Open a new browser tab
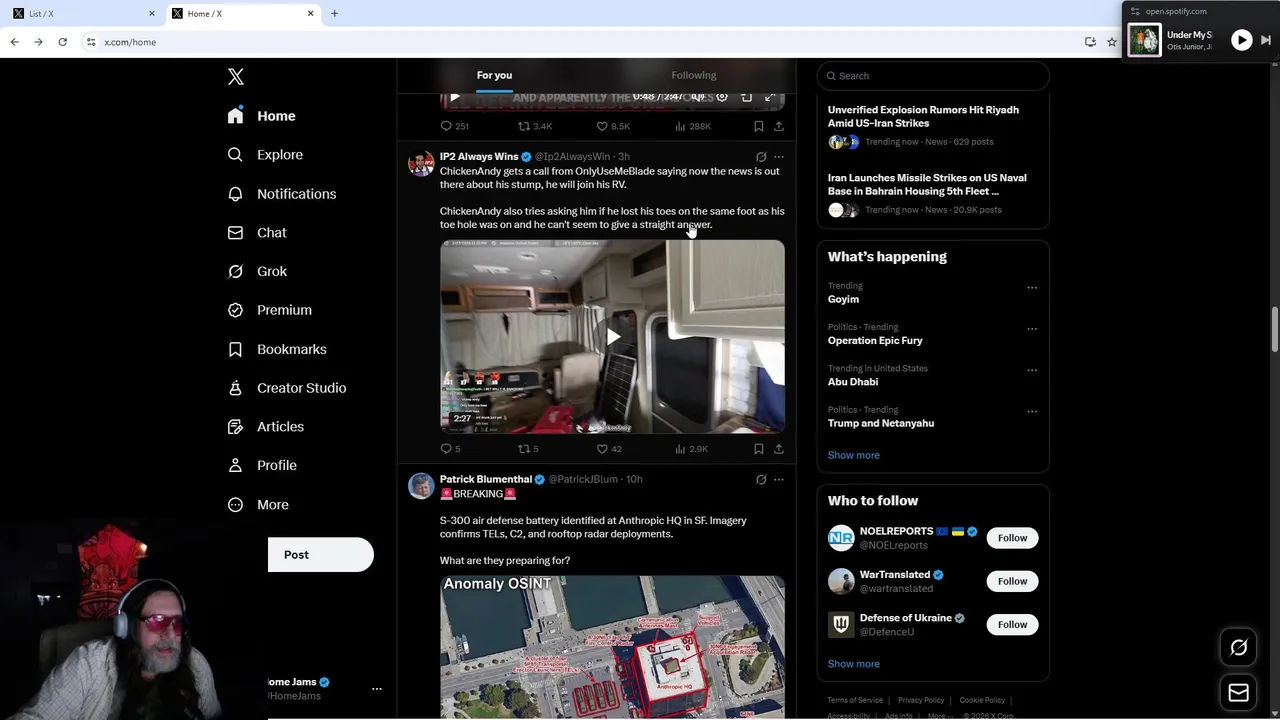 pyautogui.click(x=334, y=13)
